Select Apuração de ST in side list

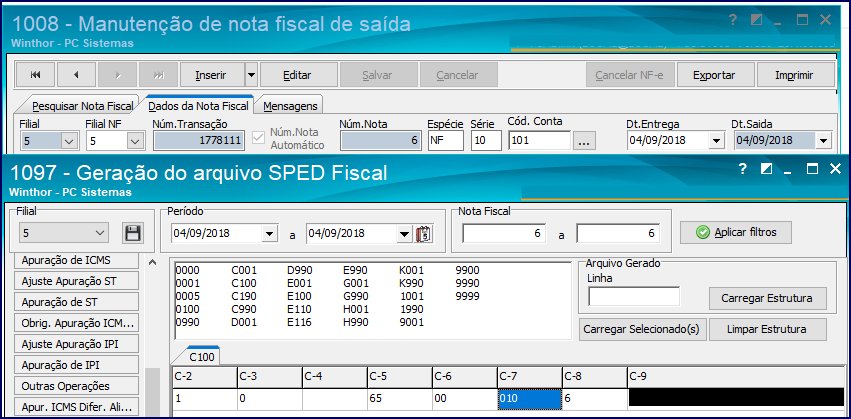coord(77,302)
